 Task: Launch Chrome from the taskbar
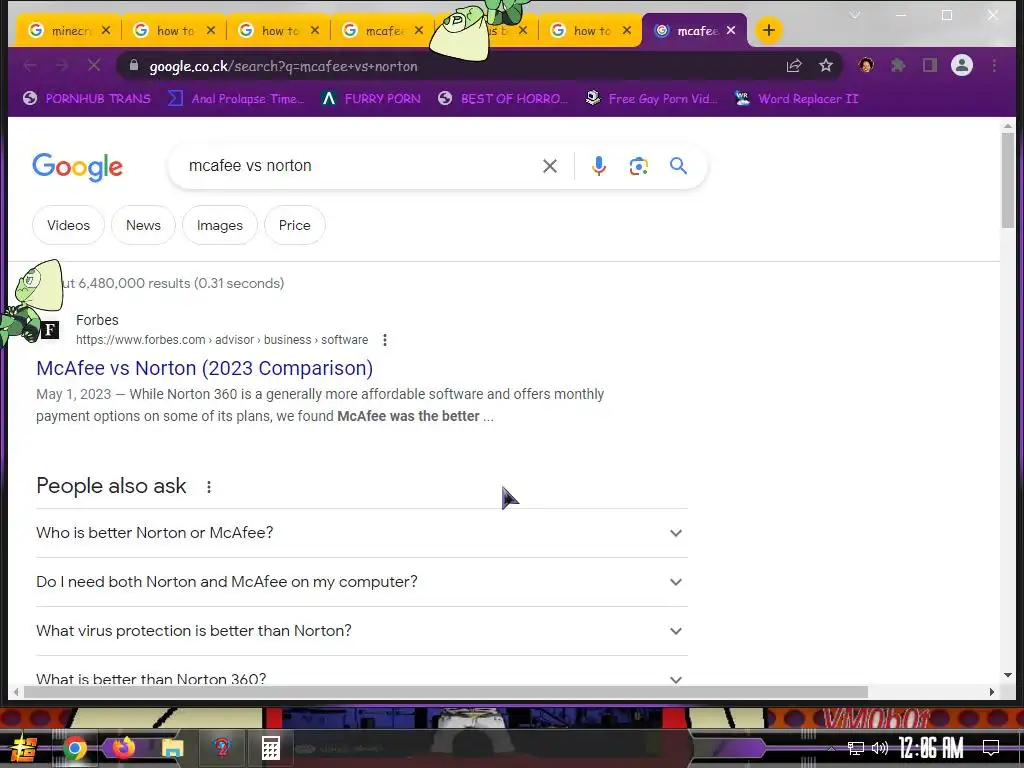pyautogui.click(x=74, y=748)
